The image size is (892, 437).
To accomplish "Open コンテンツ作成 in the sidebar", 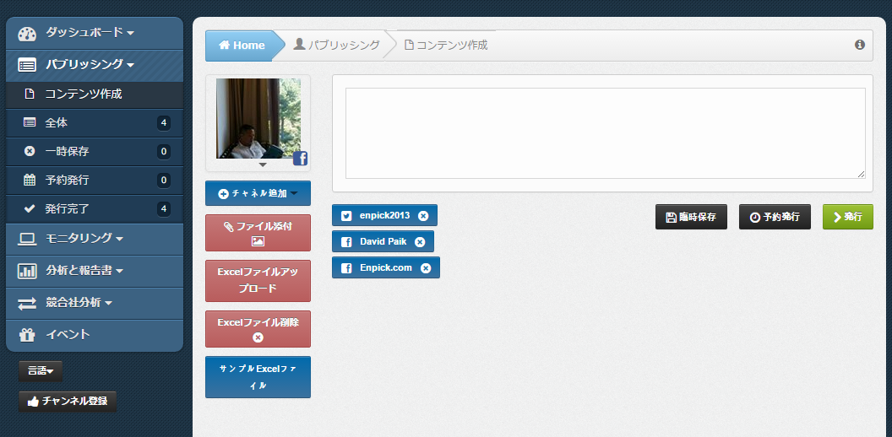I will coord(94,94).
